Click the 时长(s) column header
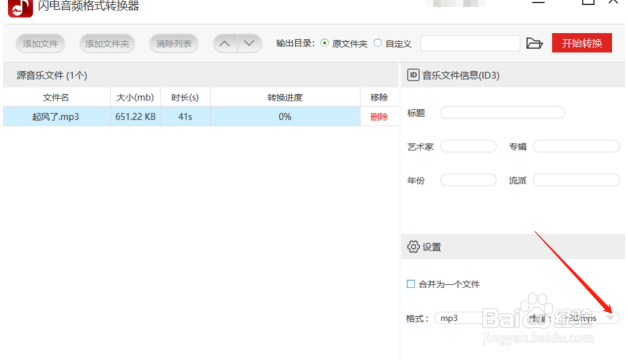The width and height of the screenshot is (628, 360). coord(185,97)
